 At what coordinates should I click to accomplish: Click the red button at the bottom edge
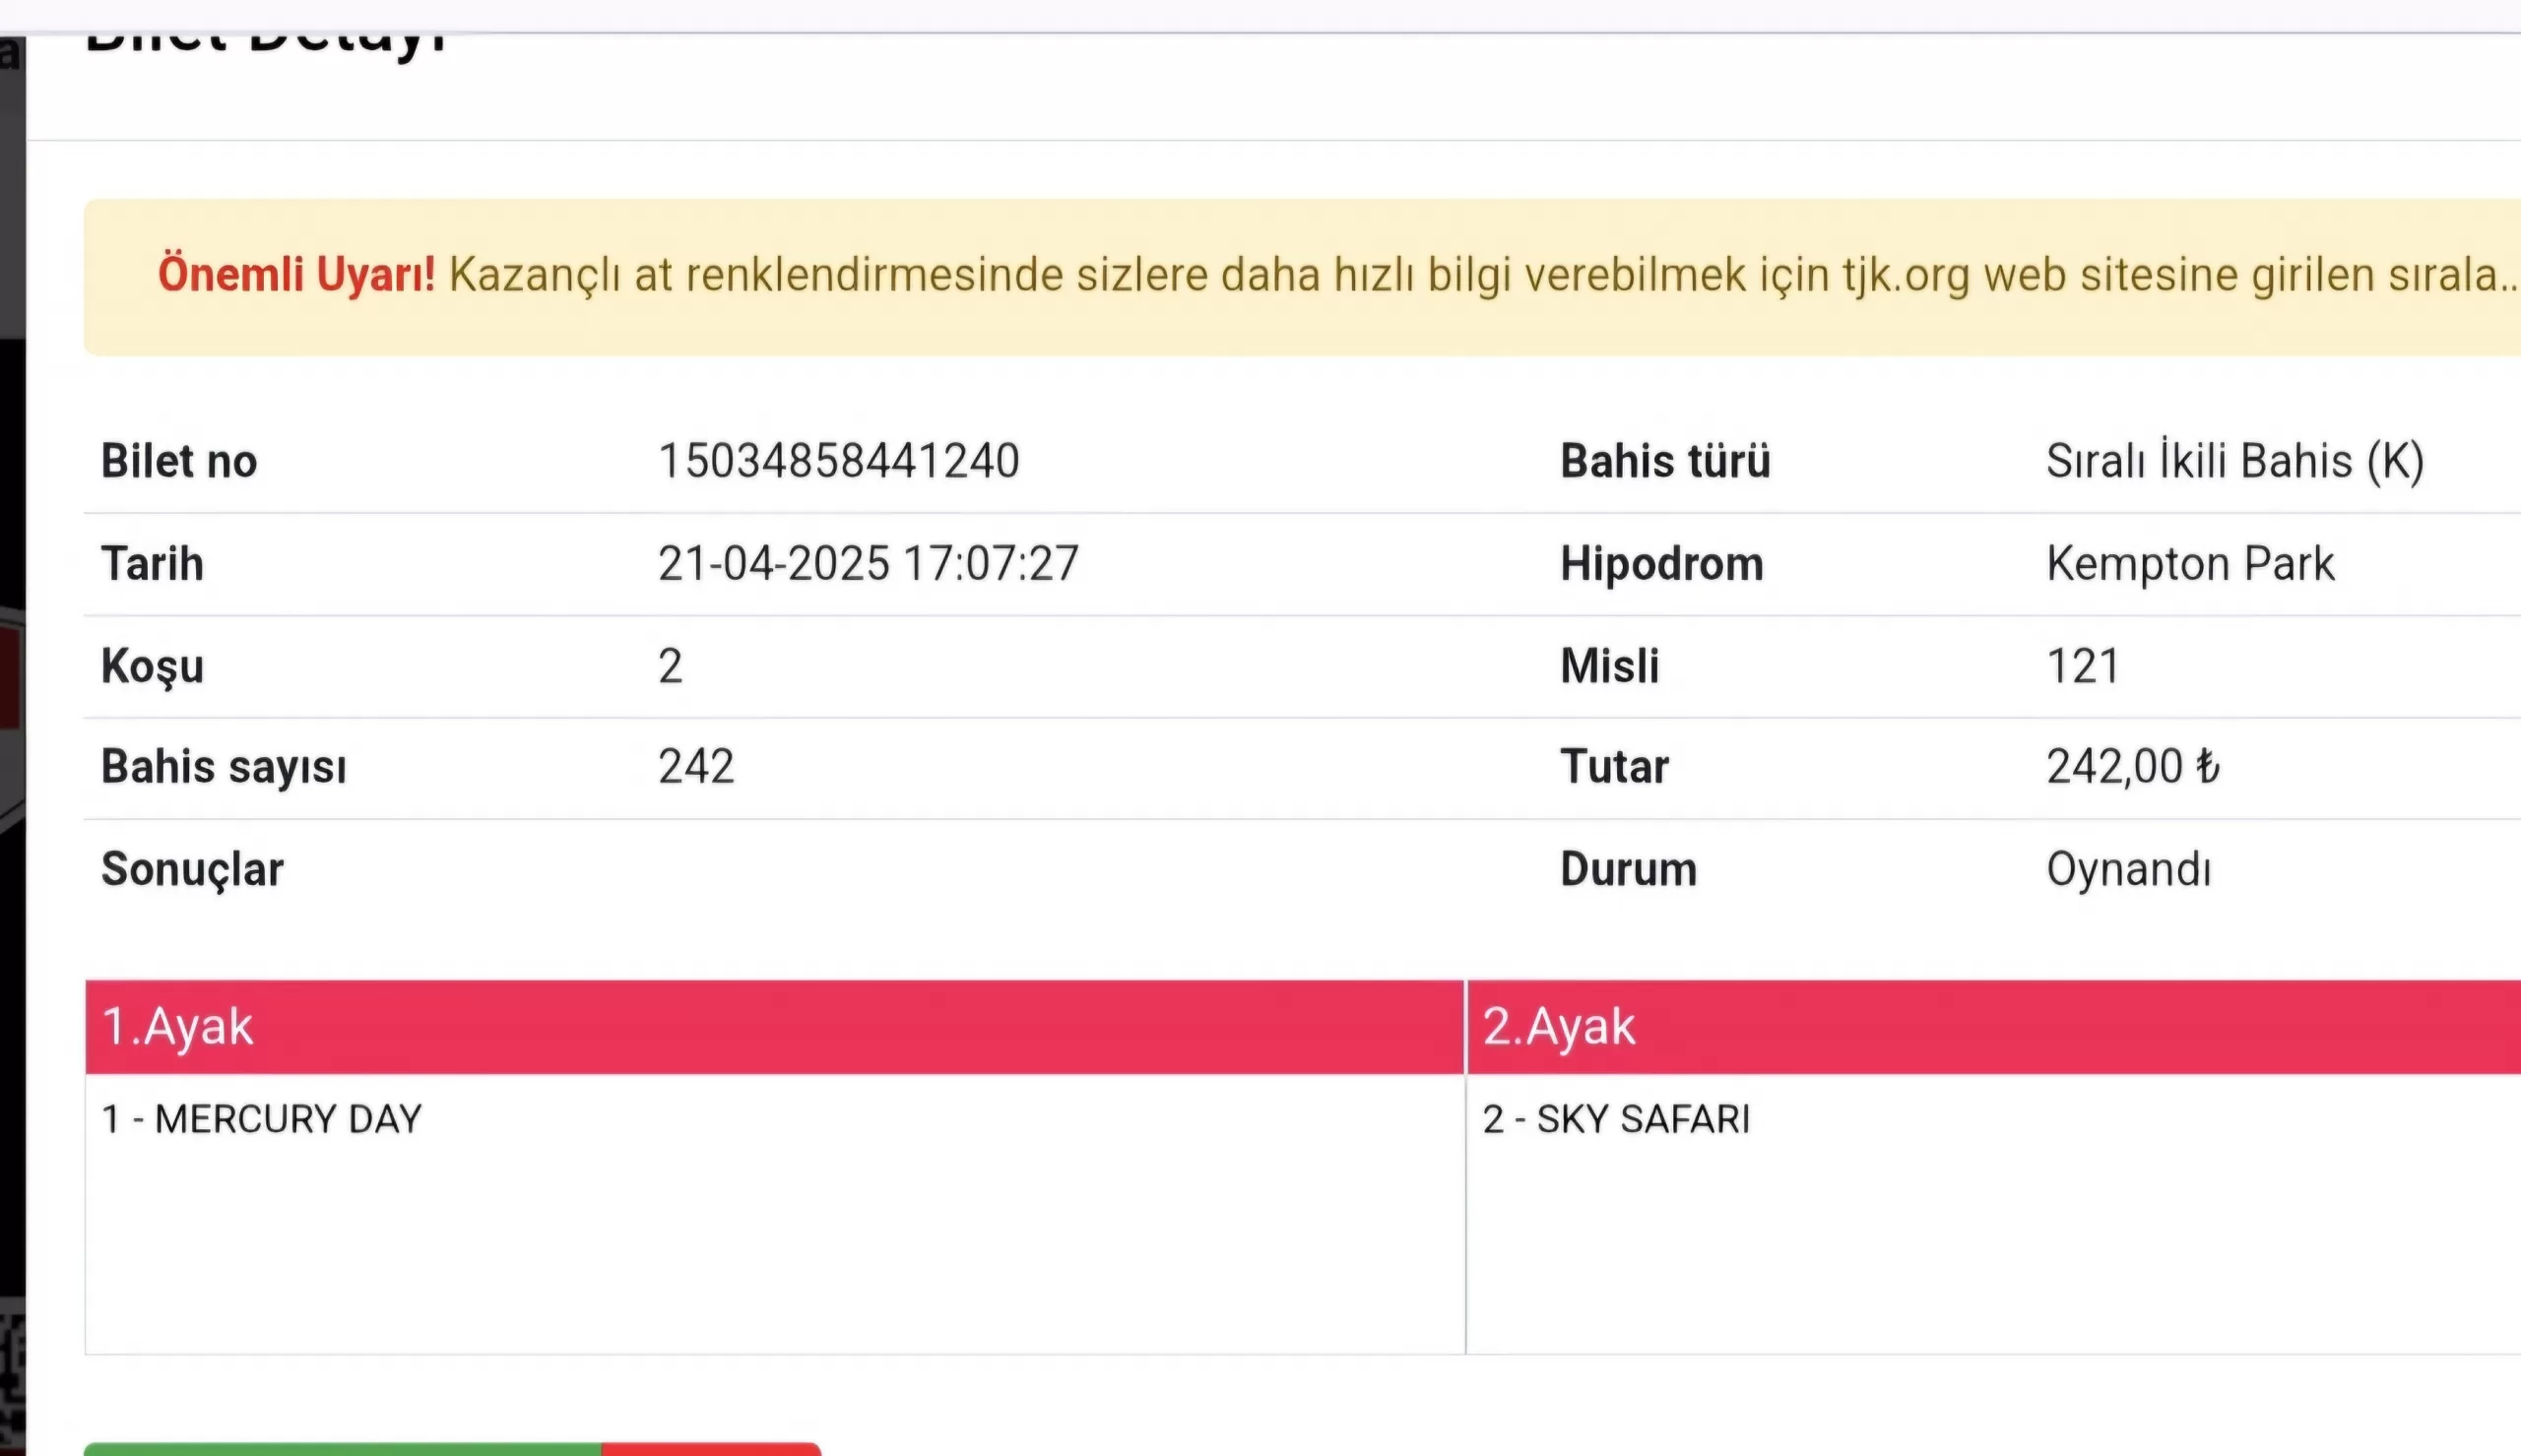coord(711,1449)
